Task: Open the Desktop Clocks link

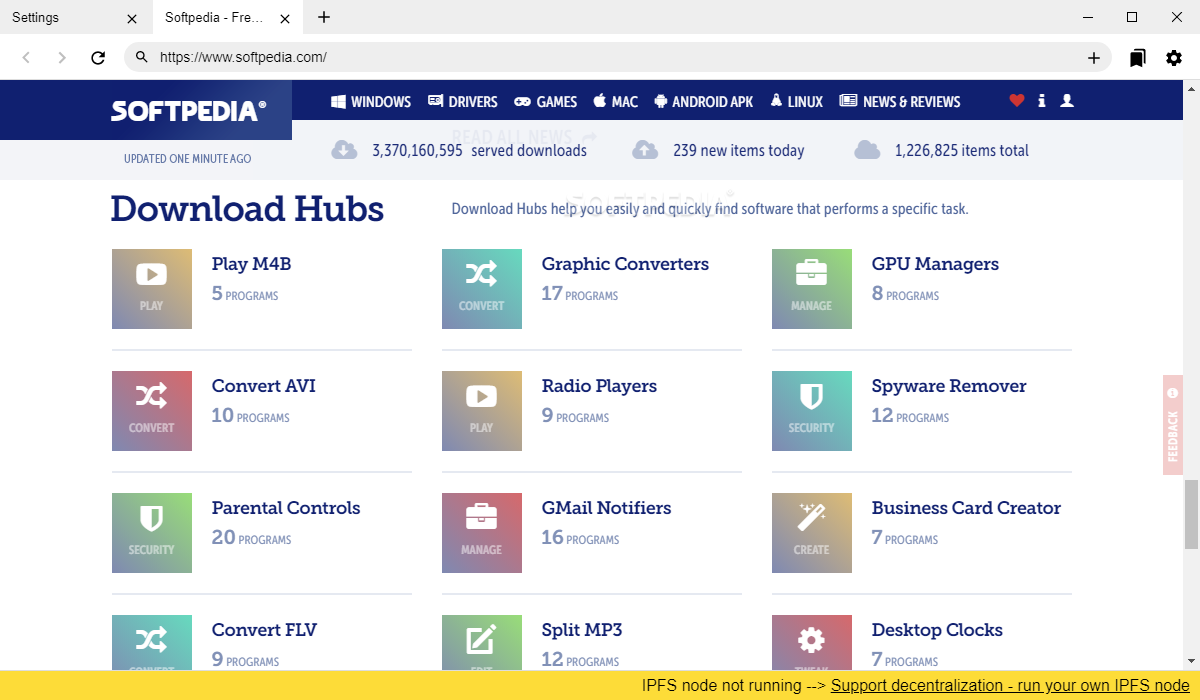Action: [937, 630]
